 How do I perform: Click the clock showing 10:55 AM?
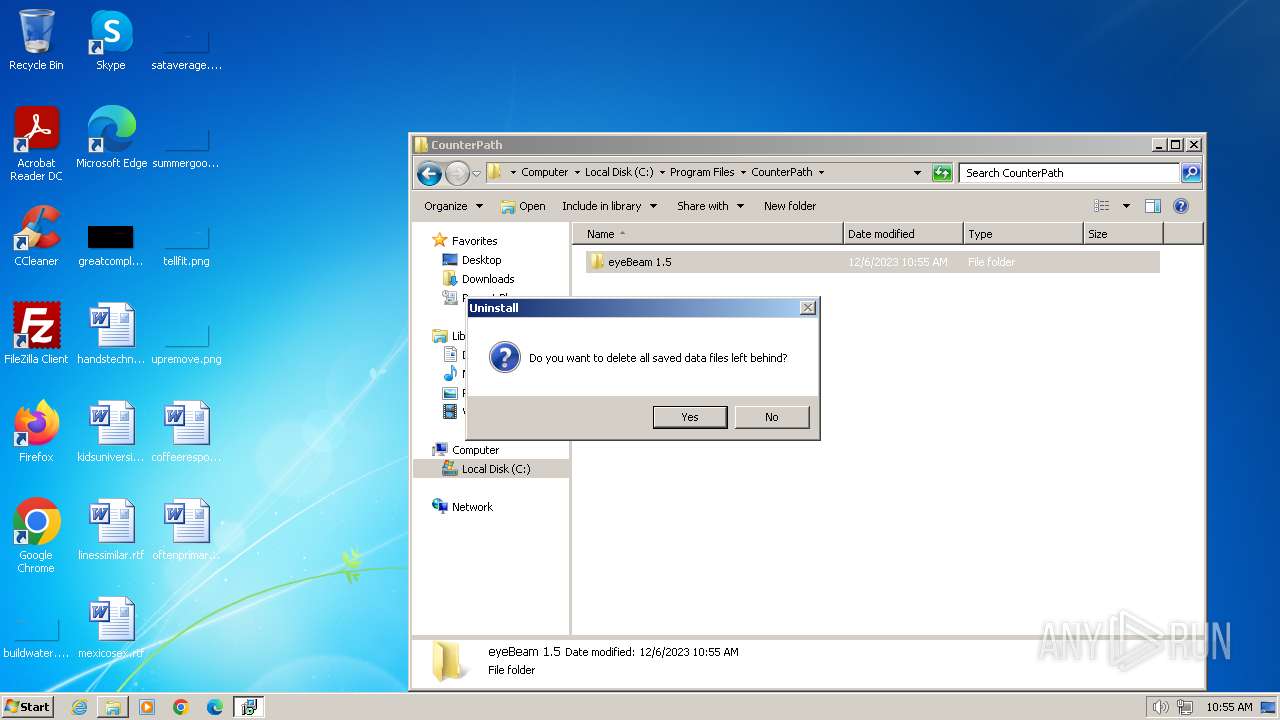(x=1229, y=707)
